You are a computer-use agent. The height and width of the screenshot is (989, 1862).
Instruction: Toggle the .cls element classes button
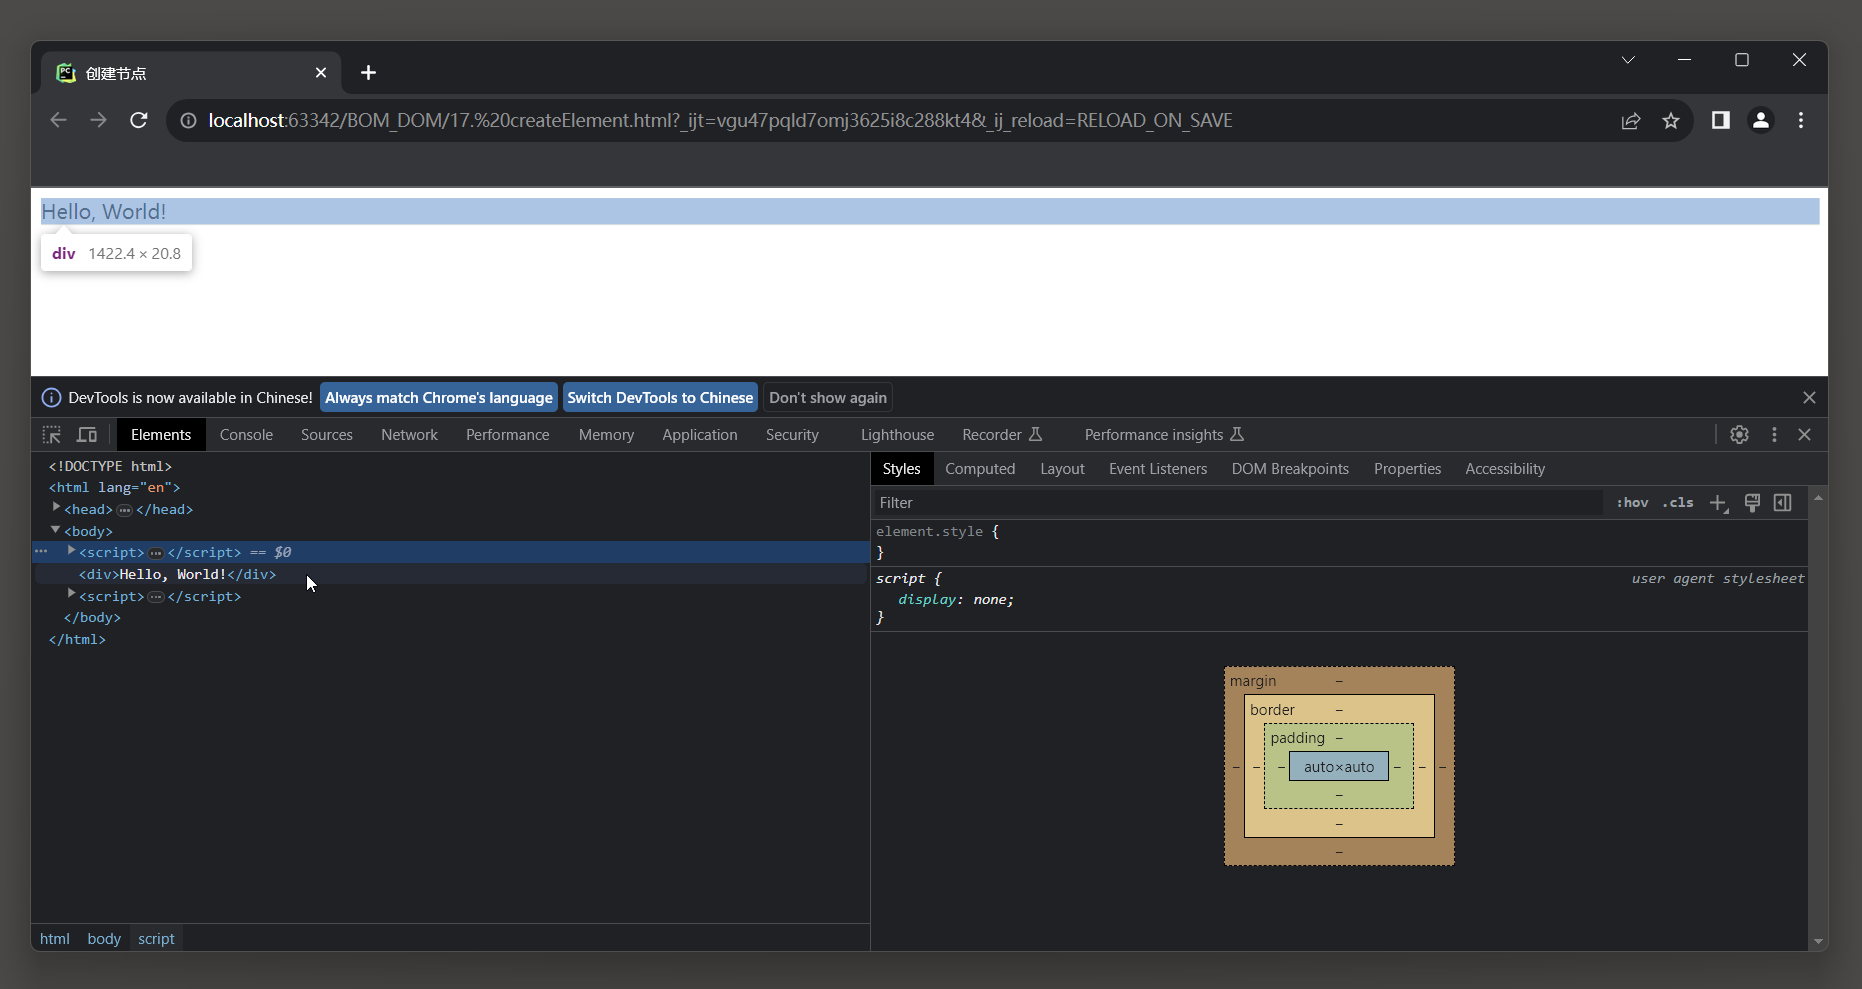click(x=1678, y=503)
